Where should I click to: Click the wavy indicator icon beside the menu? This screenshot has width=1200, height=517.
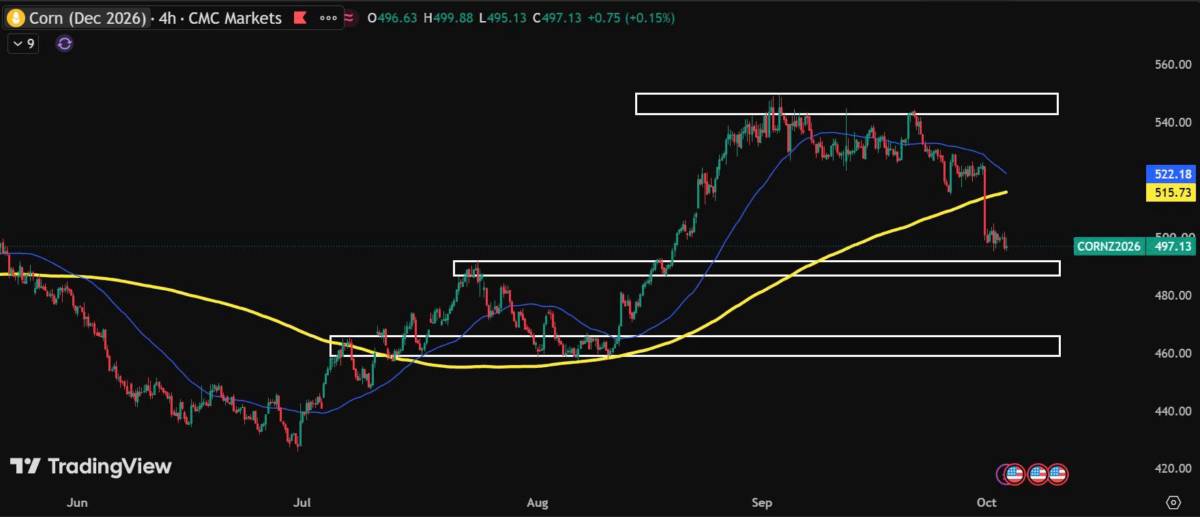(x=349, y=18)
